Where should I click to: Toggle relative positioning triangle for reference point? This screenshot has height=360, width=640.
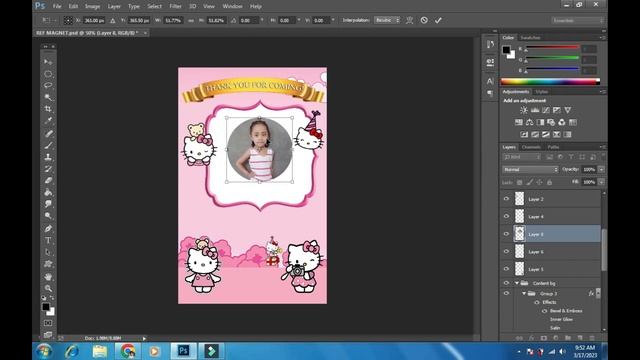(113, 20)
